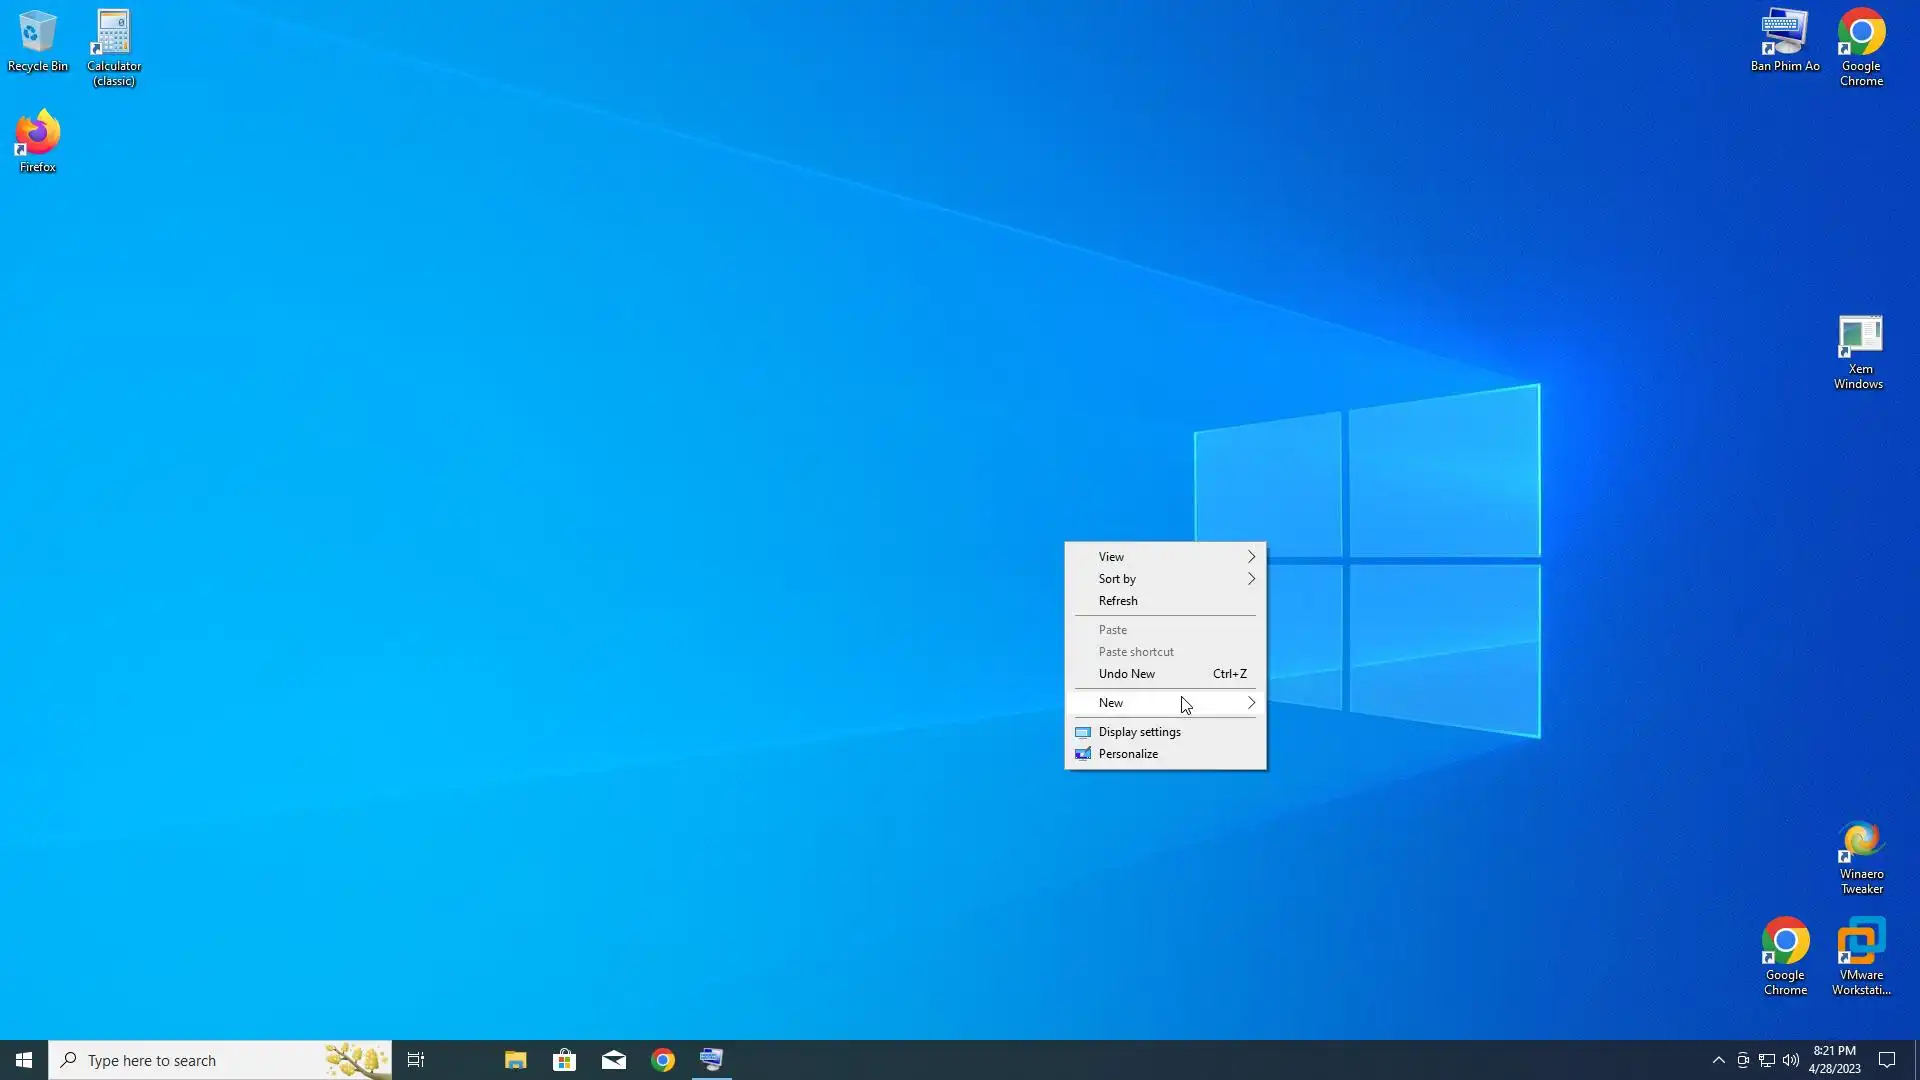
Task: Open Microsoft Store taskbar icon
Action: (x=565, y=1060)
